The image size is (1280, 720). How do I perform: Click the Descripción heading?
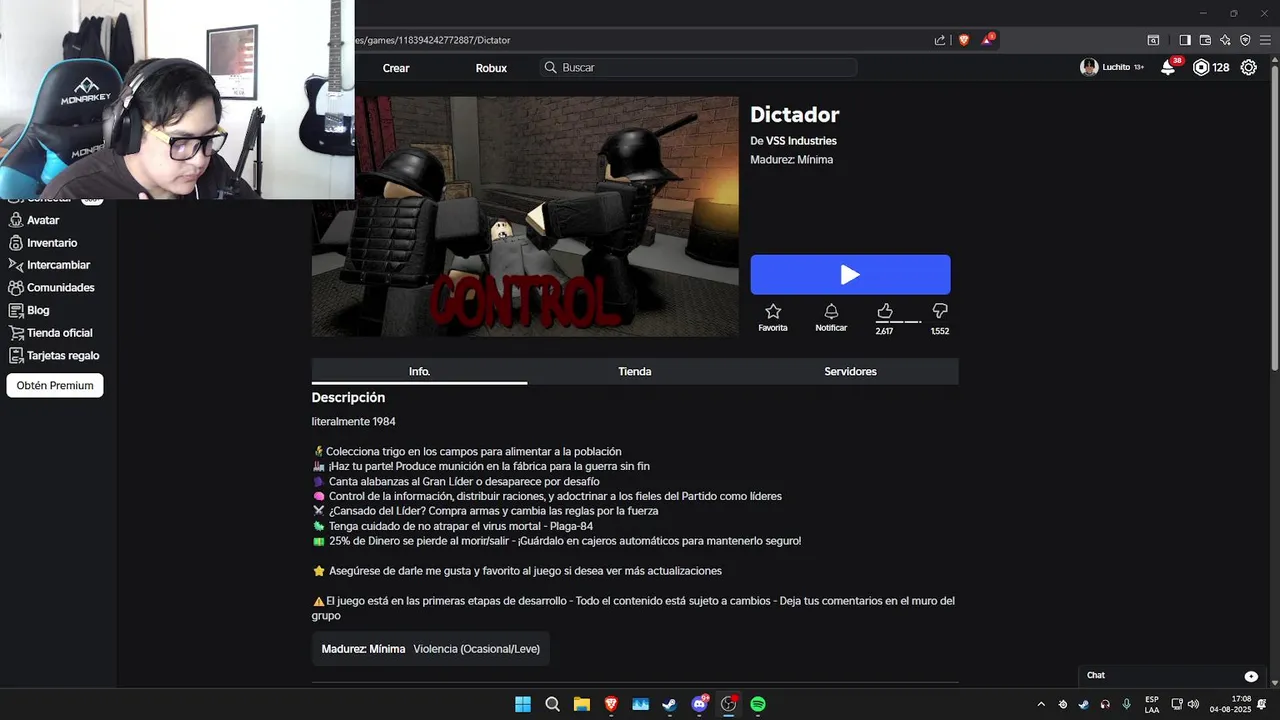pos(348,398)
